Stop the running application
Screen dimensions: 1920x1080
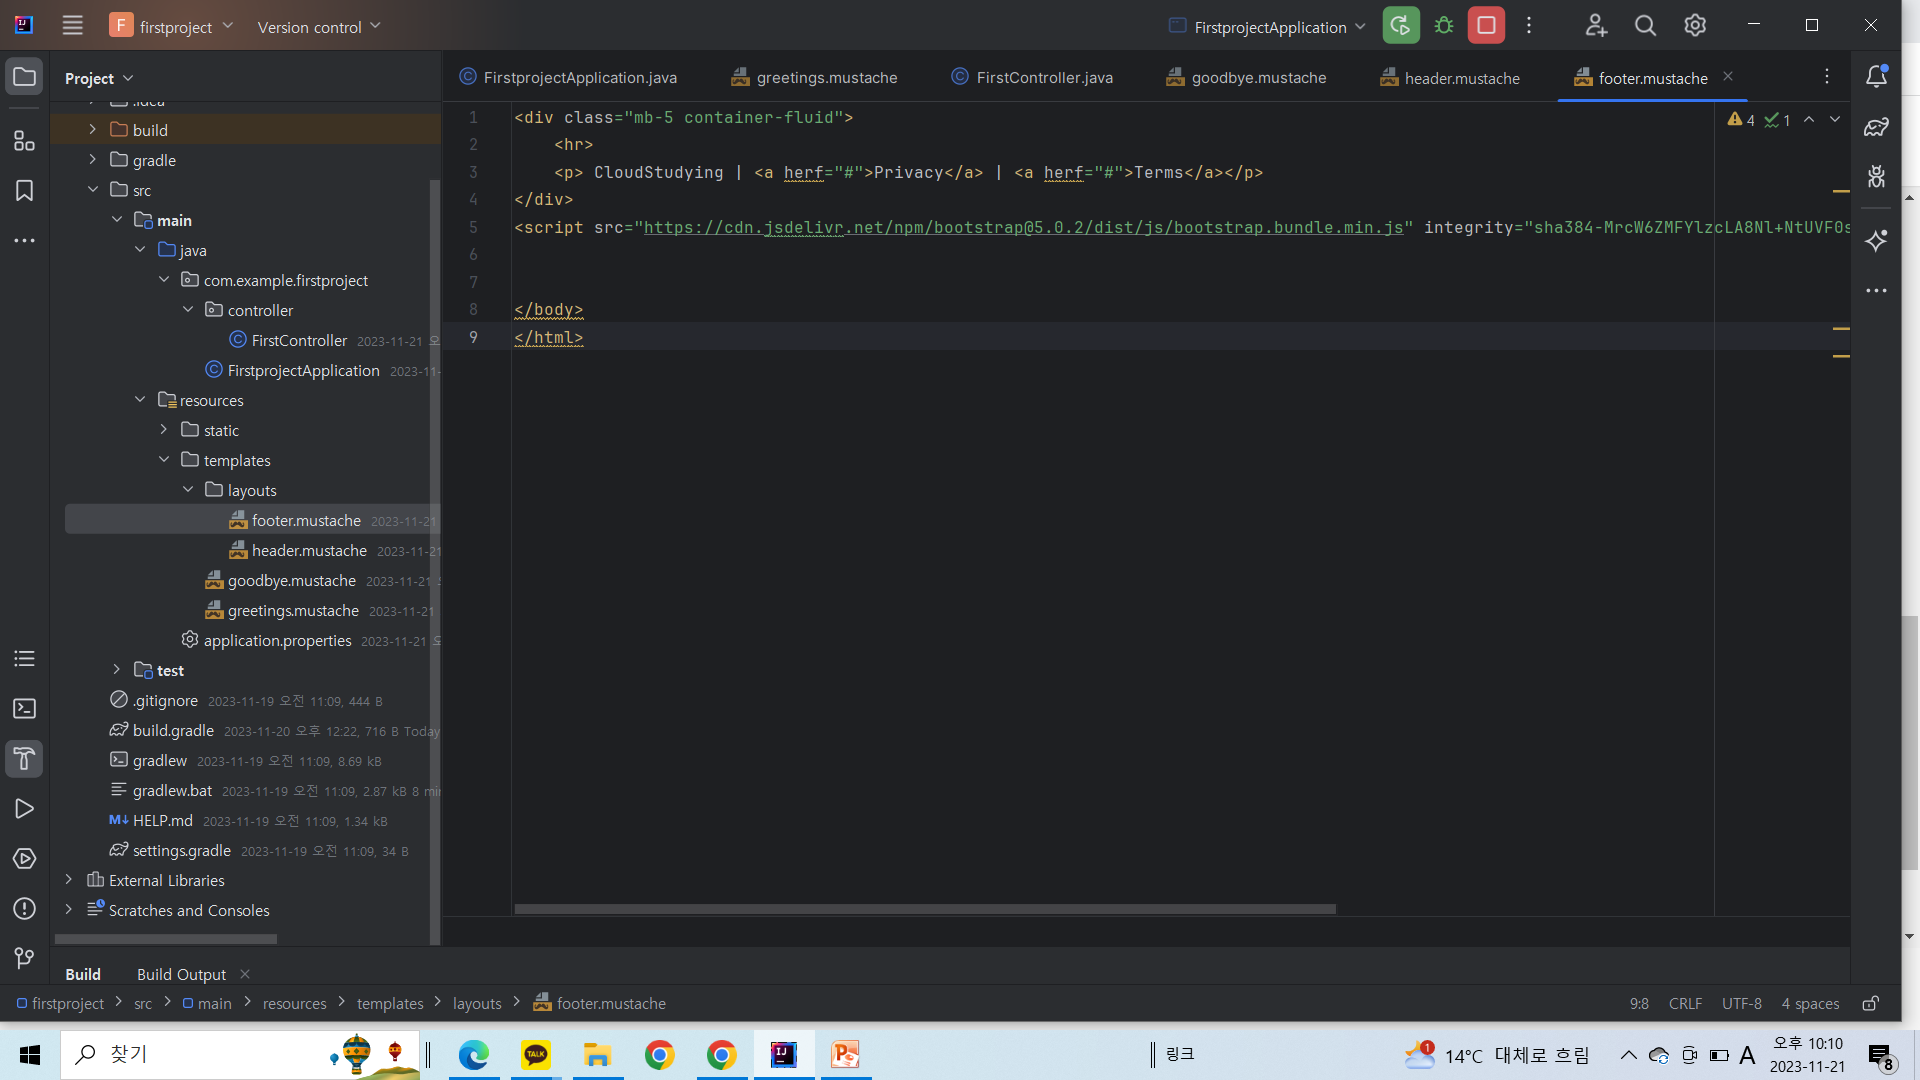click(x=1486, y=26)
